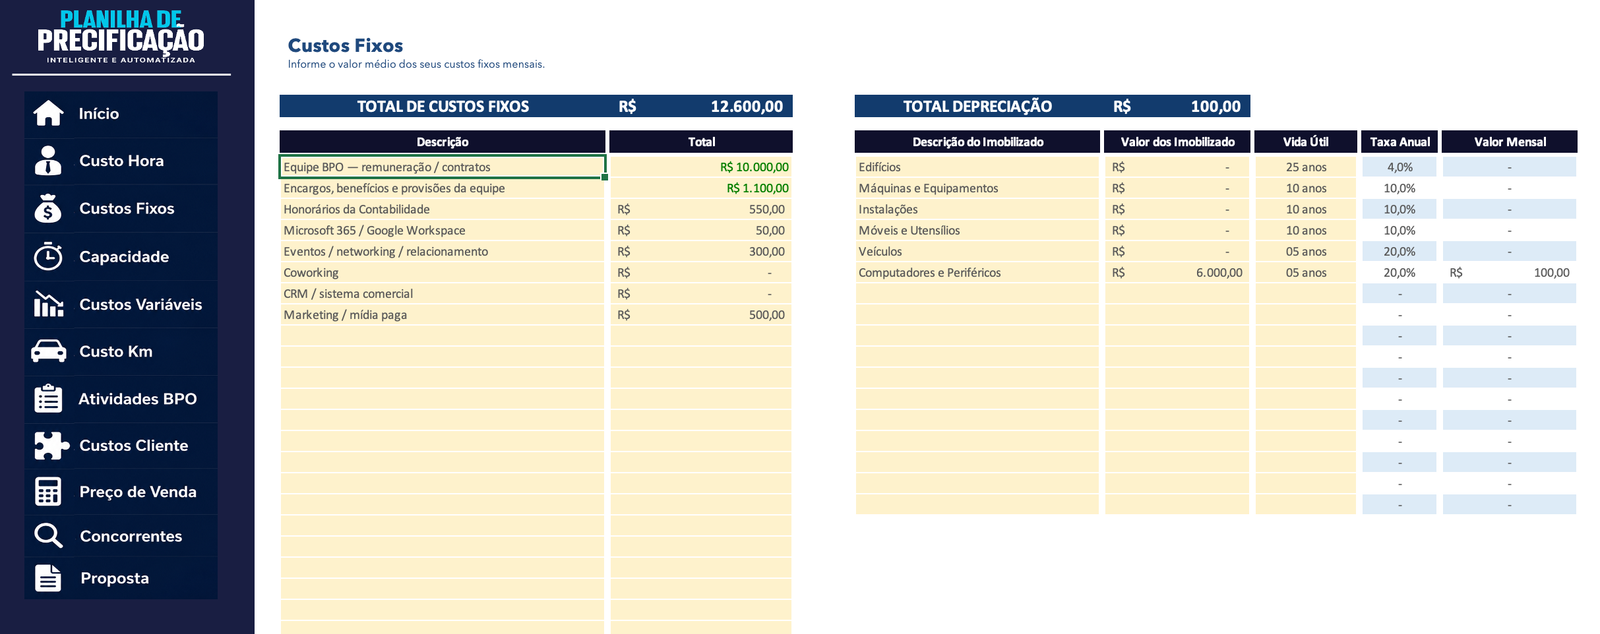Open the Custos Fixos menu entry

pyautogui.click(x=121, y=208)
